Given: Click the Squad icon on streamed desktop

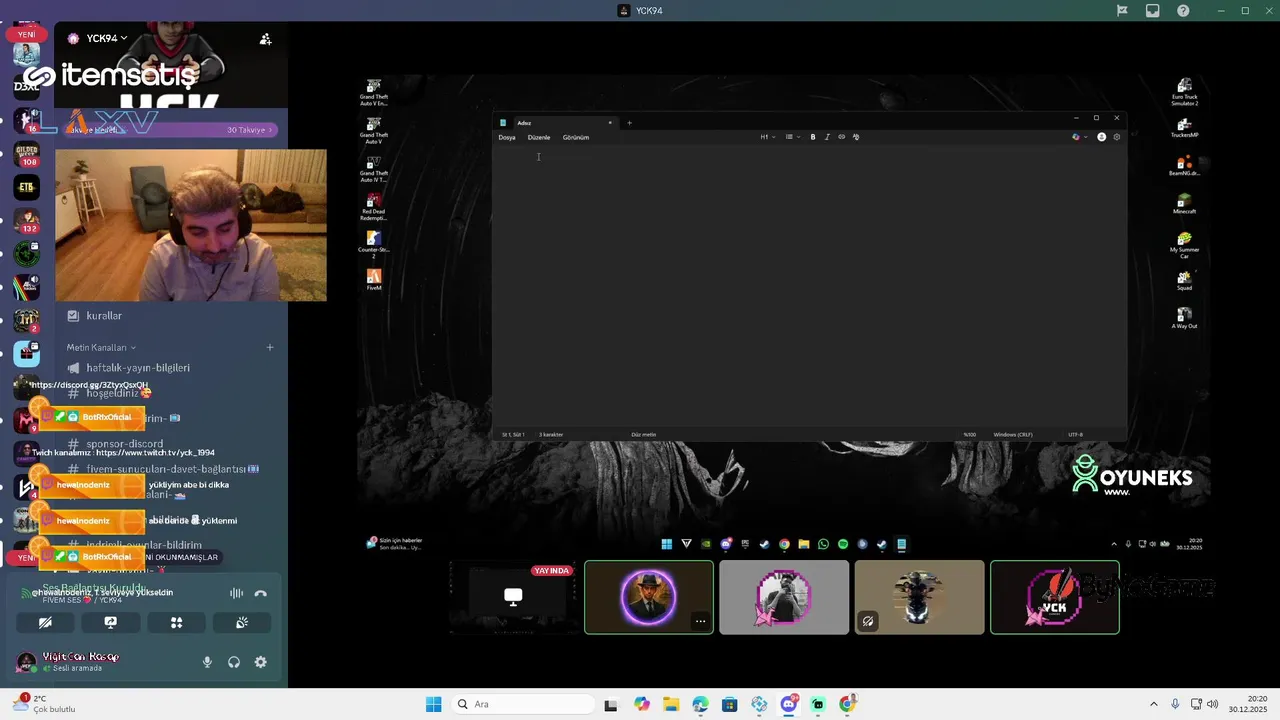Looking at the screenshot, I should 1184,280.
